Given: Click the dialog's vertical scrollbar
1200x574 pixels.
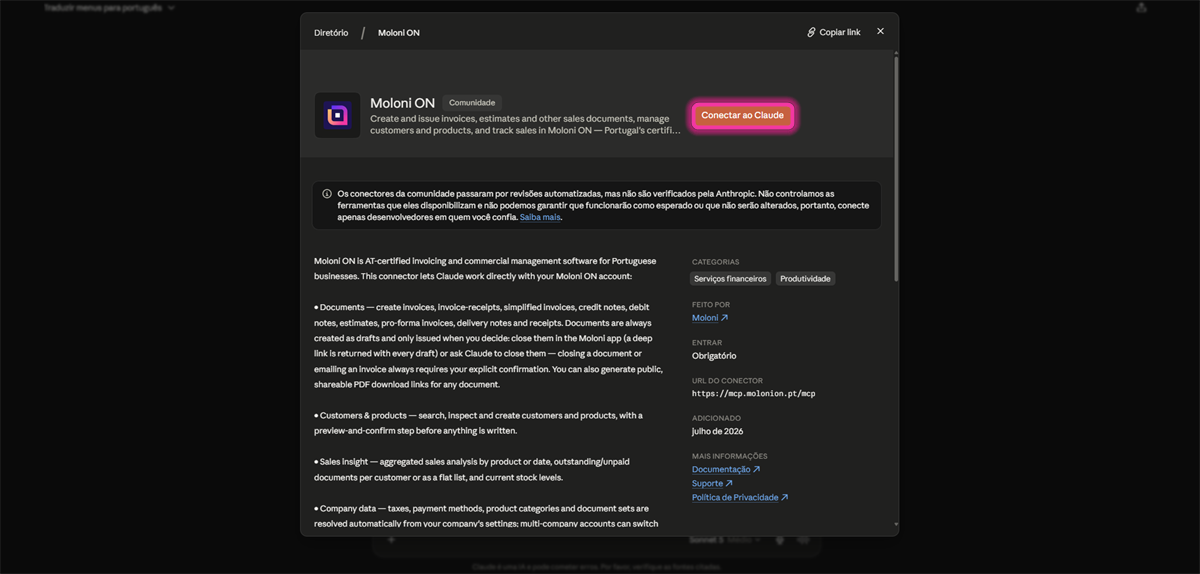Looking at the screenshot, I should (895, 170).
